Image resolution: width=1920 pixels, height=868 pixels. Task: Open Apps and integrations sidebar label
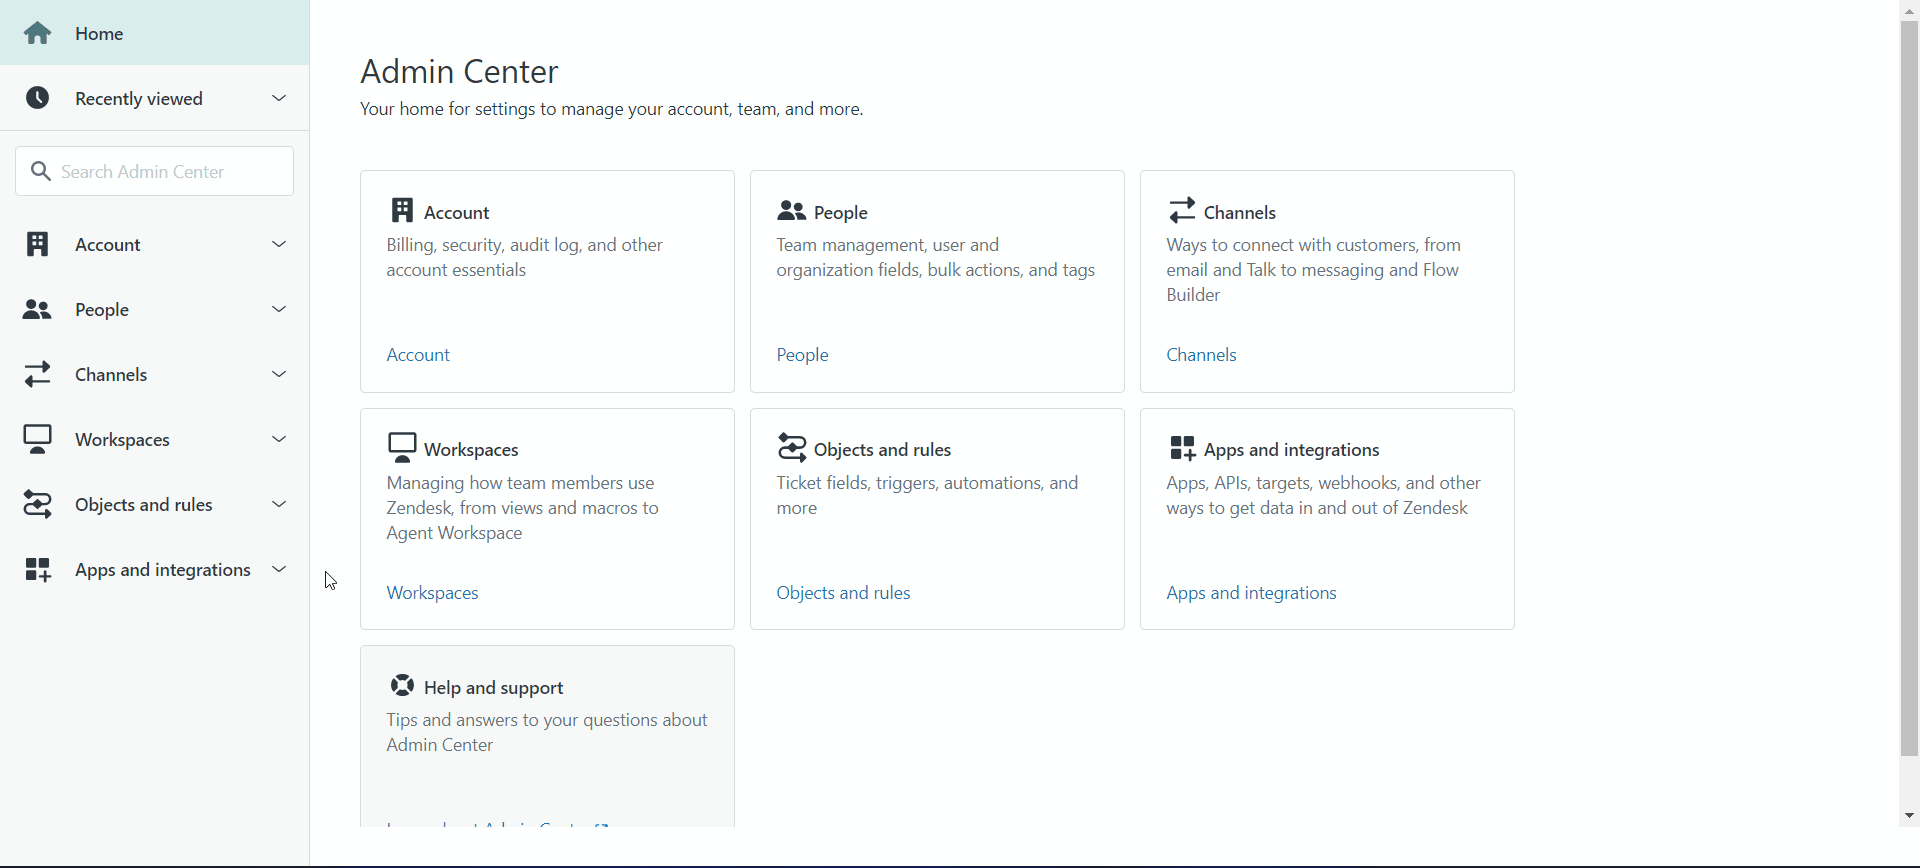pos(163,570)
